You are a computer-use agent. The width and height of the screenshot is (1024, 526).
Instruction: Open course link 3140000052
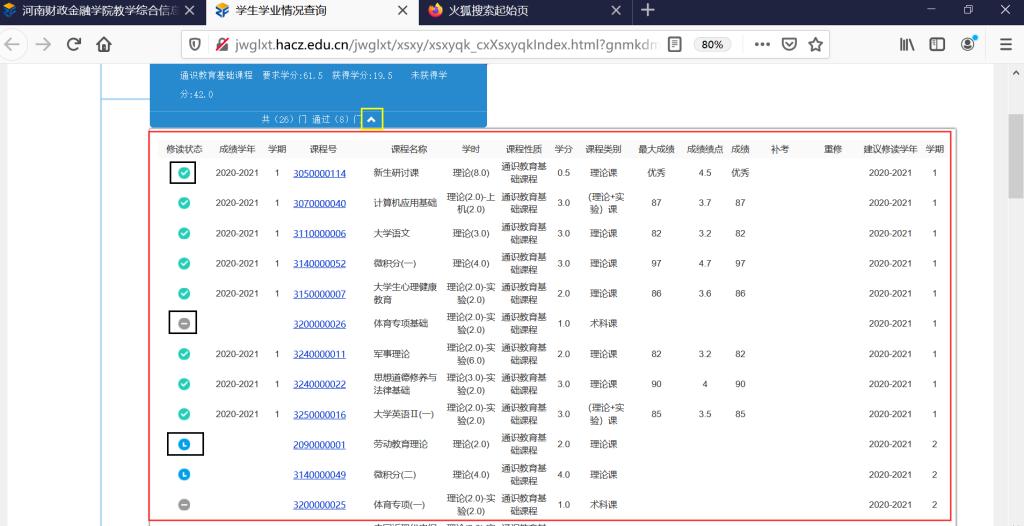(x=319, y=263)
